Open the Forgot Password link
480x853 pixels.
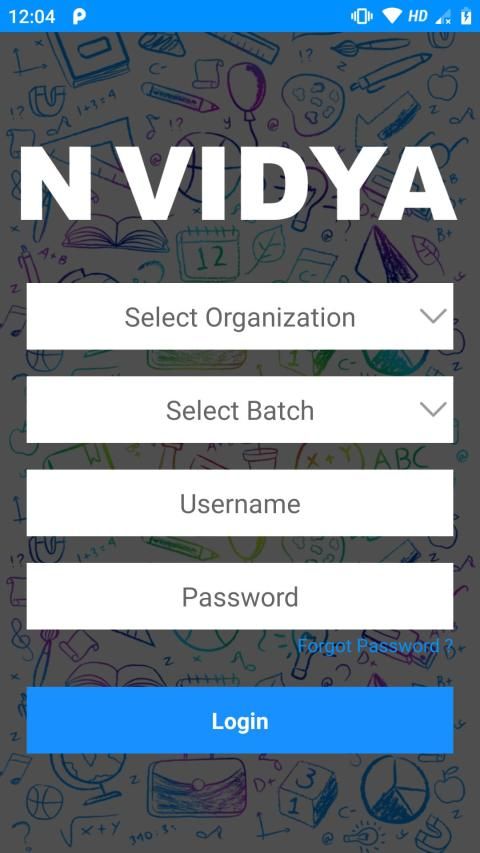point(375,646)
